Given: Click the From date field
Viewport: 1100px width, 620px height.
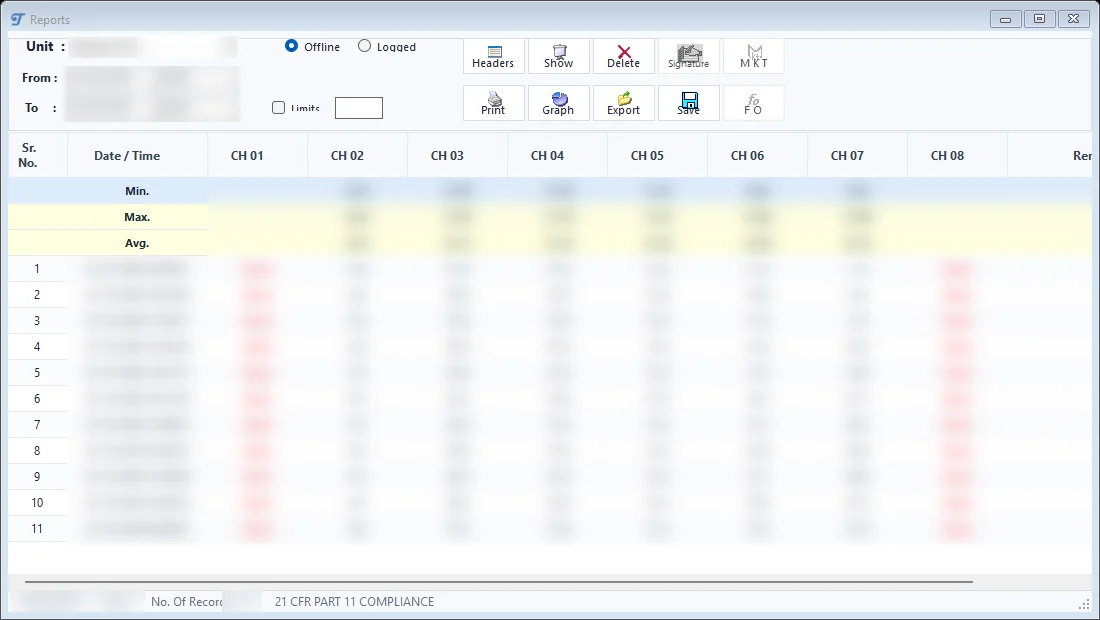Looking at the screenshot, I should point(152,78).
